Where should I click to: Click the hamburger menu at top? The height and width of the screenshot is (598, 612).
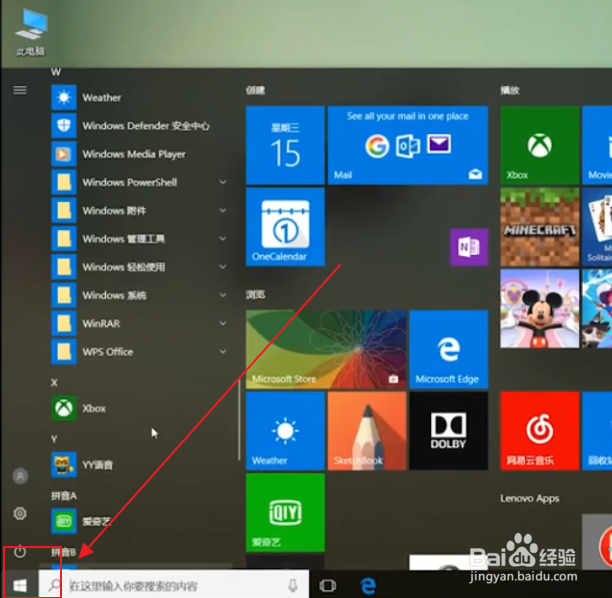[x=20, y=90]
